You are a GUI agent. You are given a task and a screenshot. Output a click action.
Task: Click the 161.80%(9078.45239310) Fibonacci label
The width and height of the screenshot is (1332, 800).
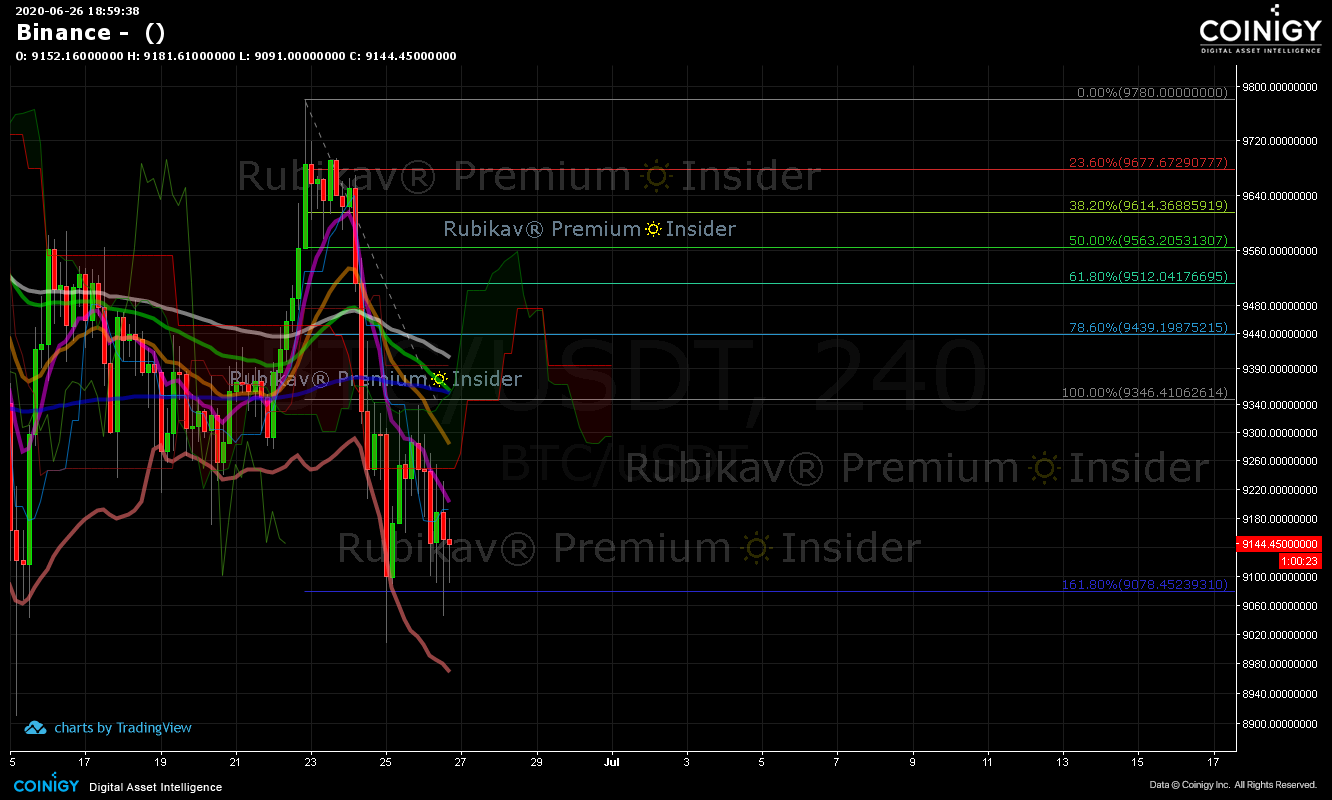pos(1144,584)
